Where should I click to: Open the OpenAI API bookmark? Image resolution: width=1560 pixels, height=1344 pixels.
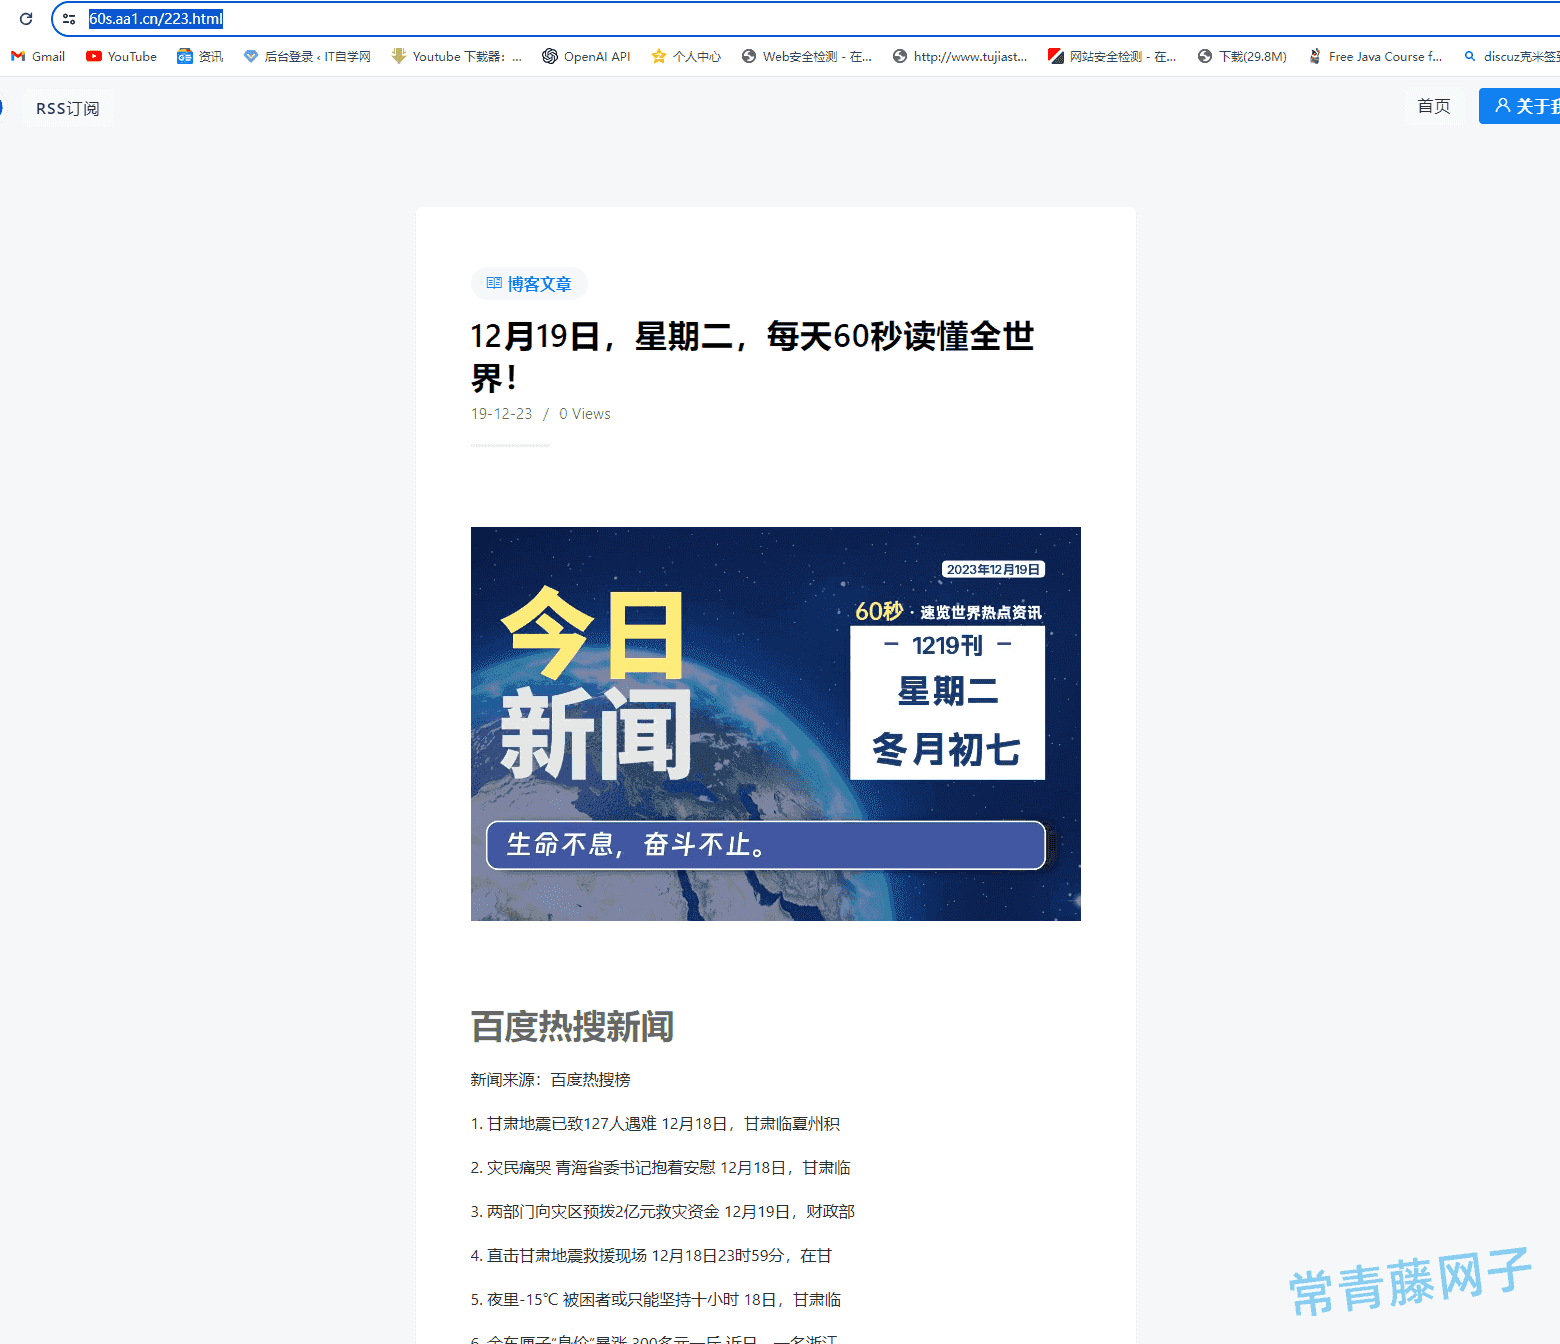(x=586, y=57)
